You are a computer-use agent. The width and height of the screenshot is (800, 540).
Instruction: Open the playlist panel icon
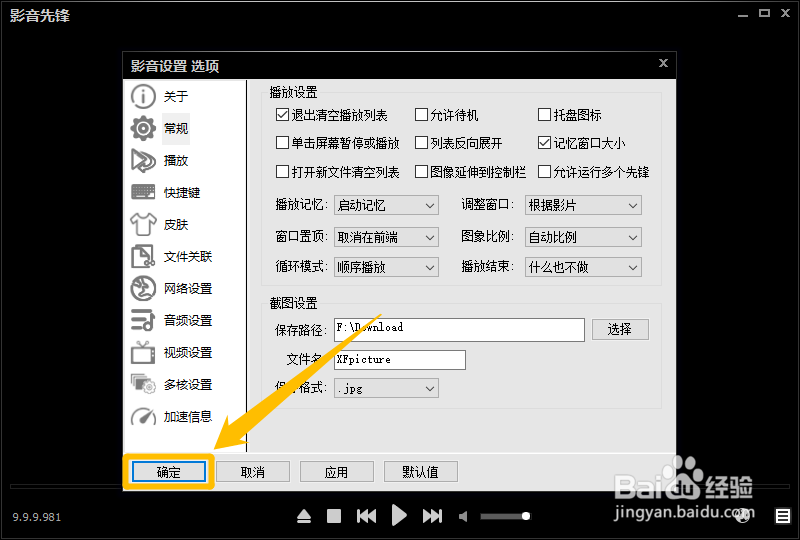click(x=783, y=516)
